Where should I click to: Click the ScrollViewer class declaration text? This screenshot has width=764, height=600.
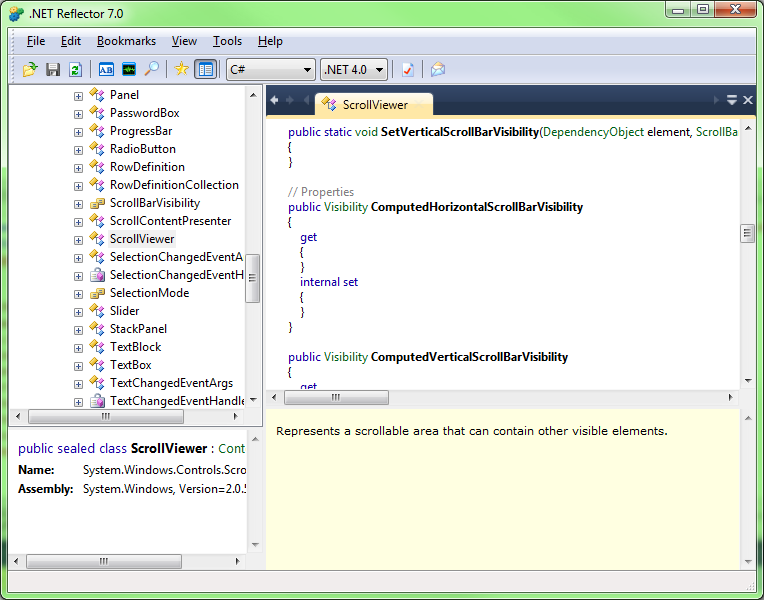132,448
